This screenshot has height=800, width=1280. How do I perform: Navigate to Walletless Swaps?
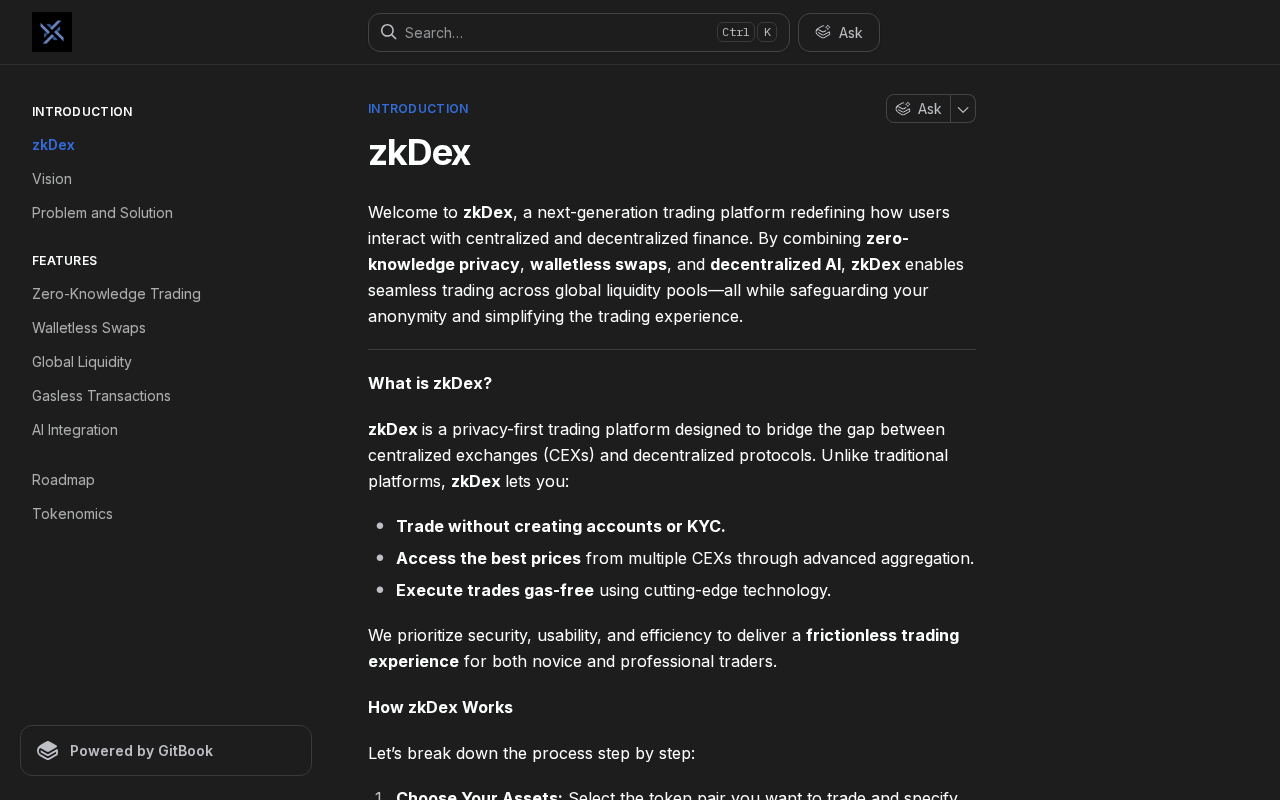click(89, 328)
